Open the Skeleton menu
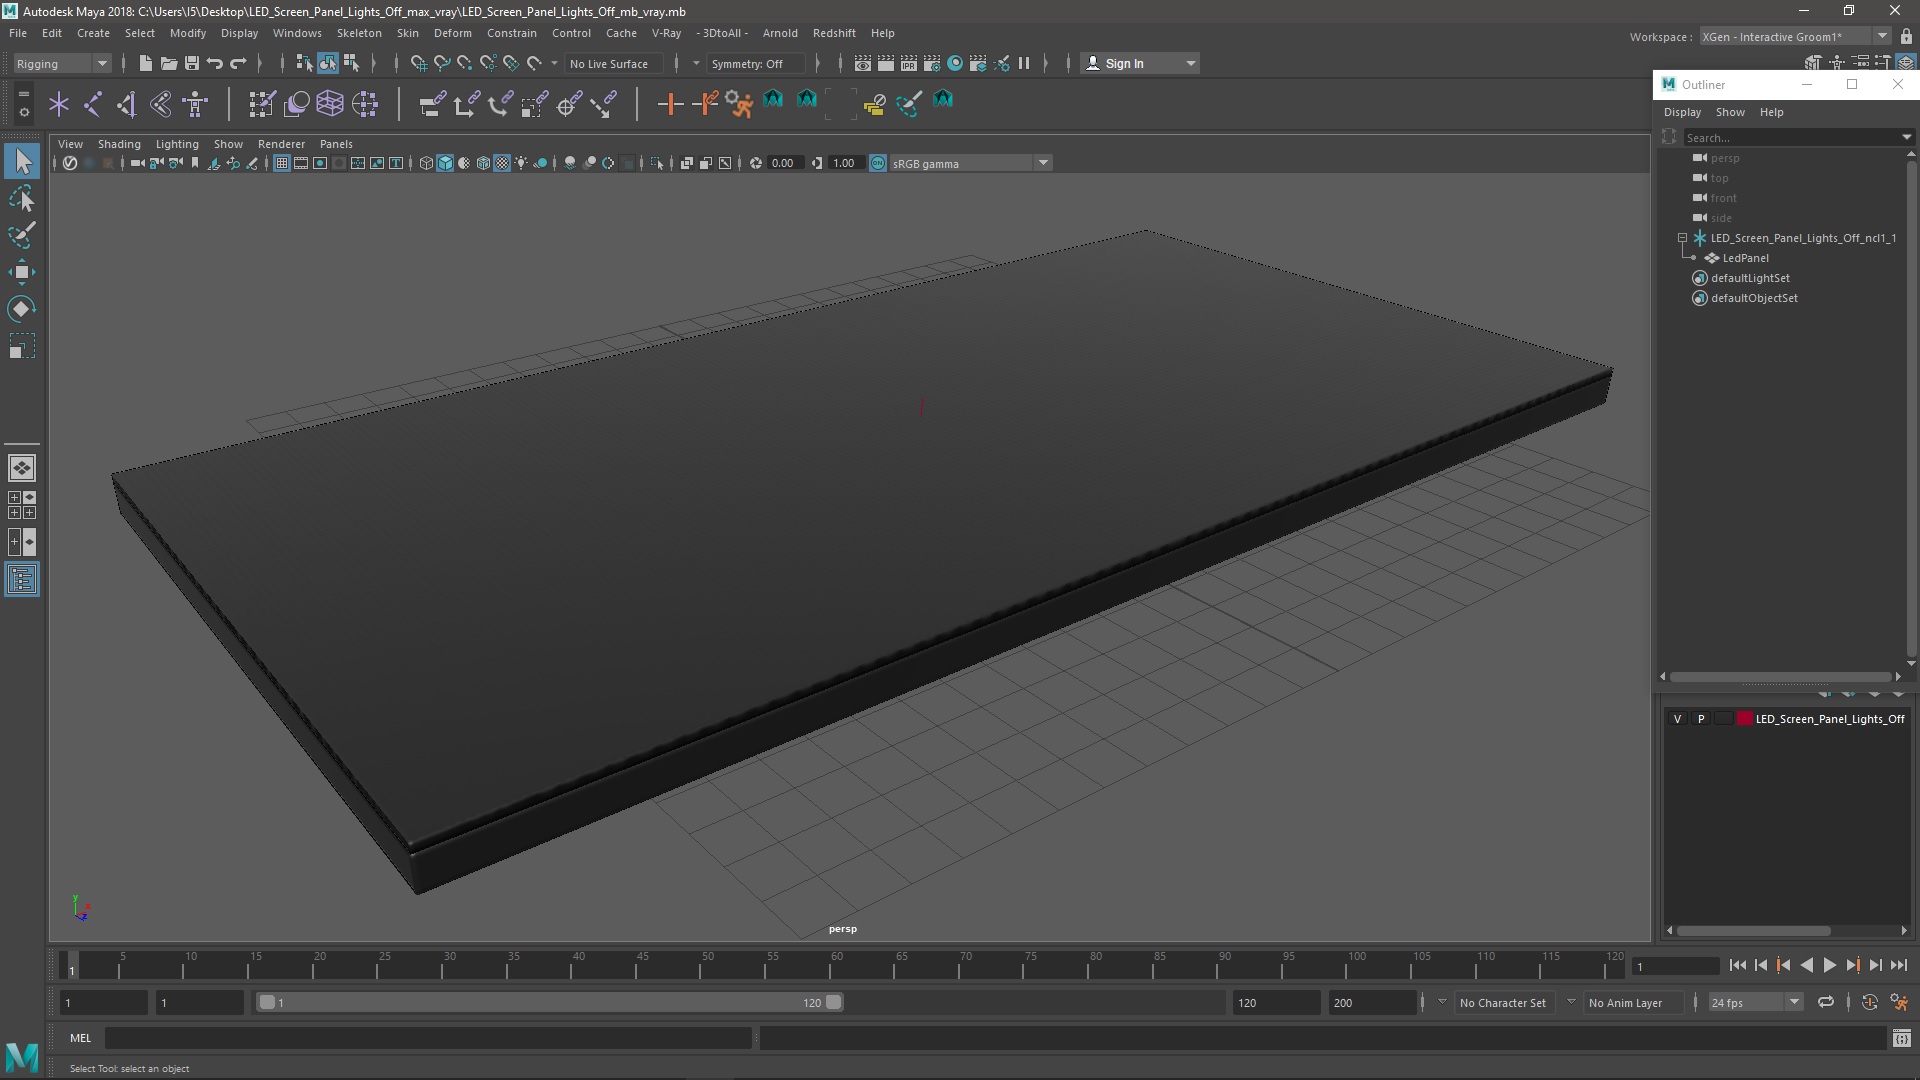 [x=359, y=33]
